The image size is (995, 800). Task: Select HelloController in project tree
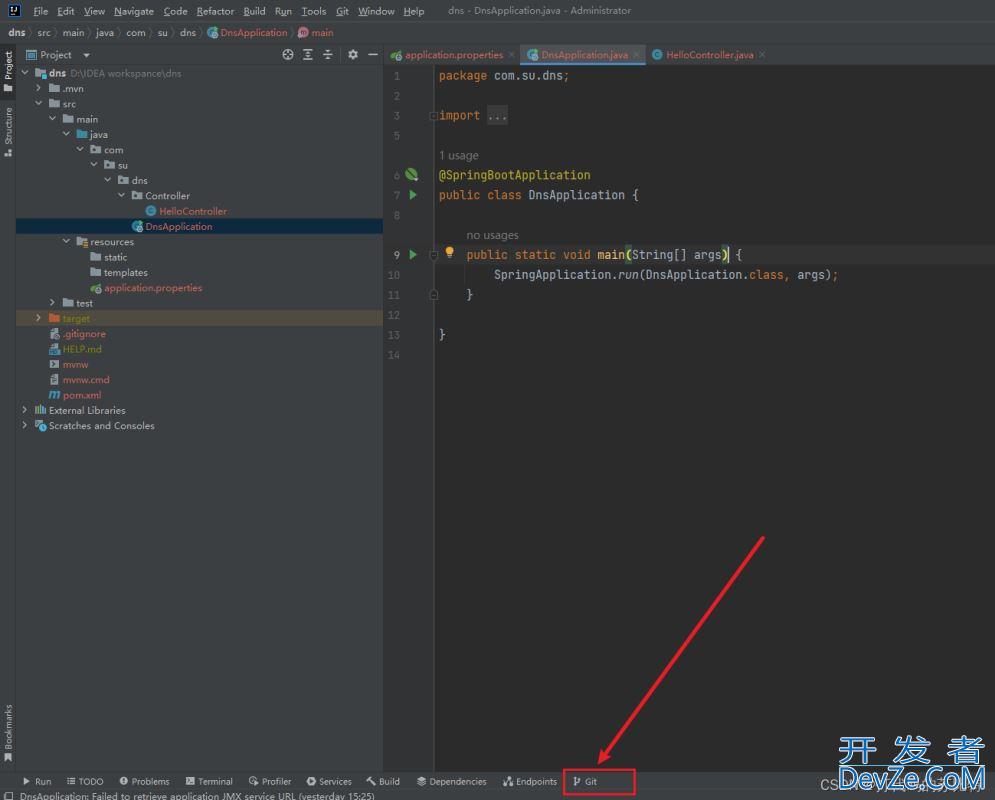click(193, 211)
